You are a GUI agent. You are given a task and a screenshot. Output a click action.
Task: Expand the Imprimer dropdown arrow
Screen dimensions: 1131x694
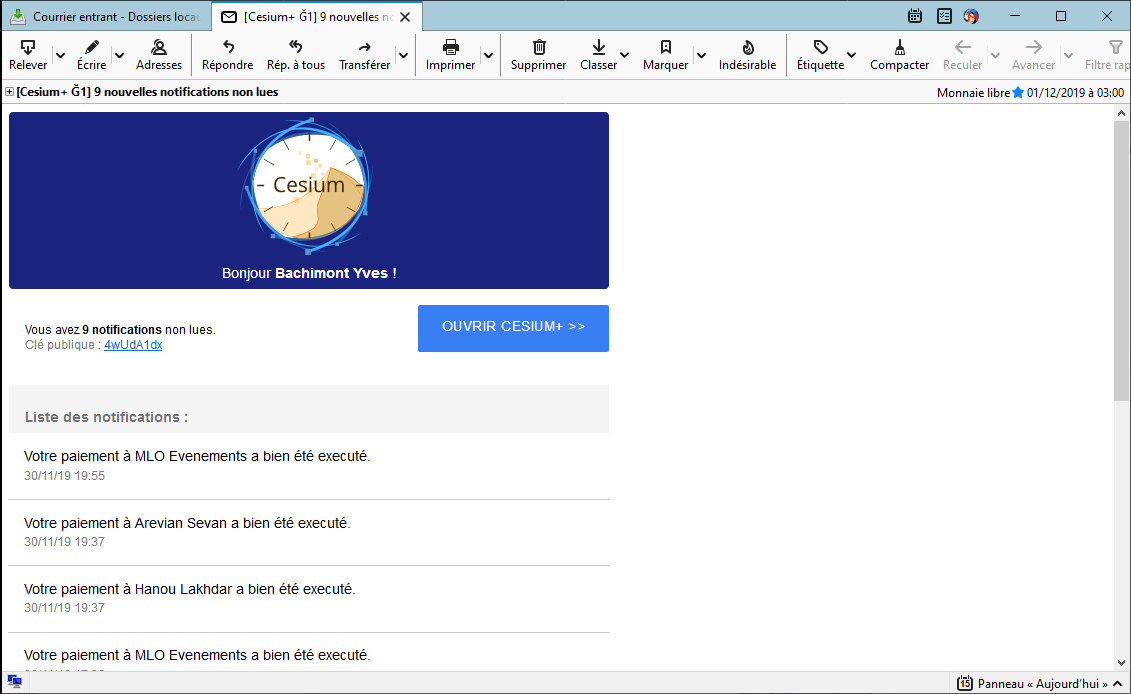(488, 56)
